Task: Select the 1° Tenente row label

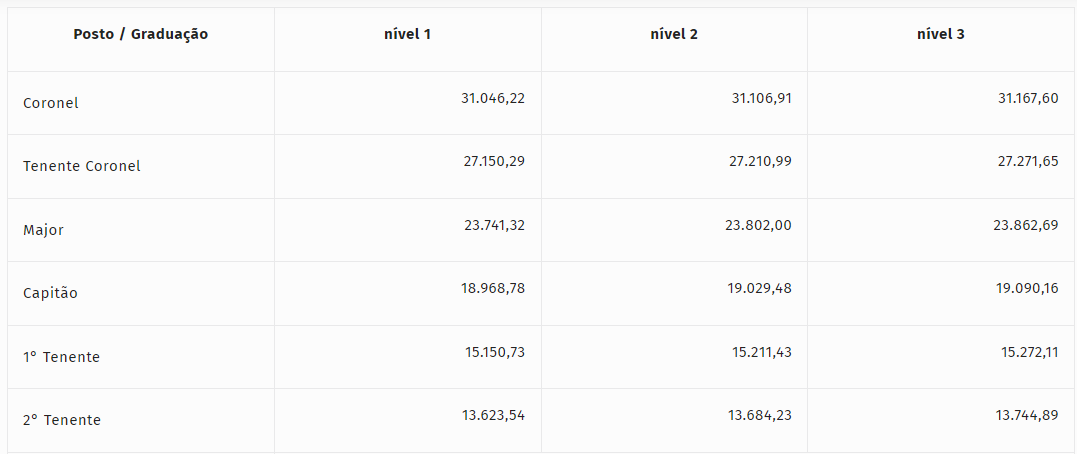Action: [x=61, y=357]
